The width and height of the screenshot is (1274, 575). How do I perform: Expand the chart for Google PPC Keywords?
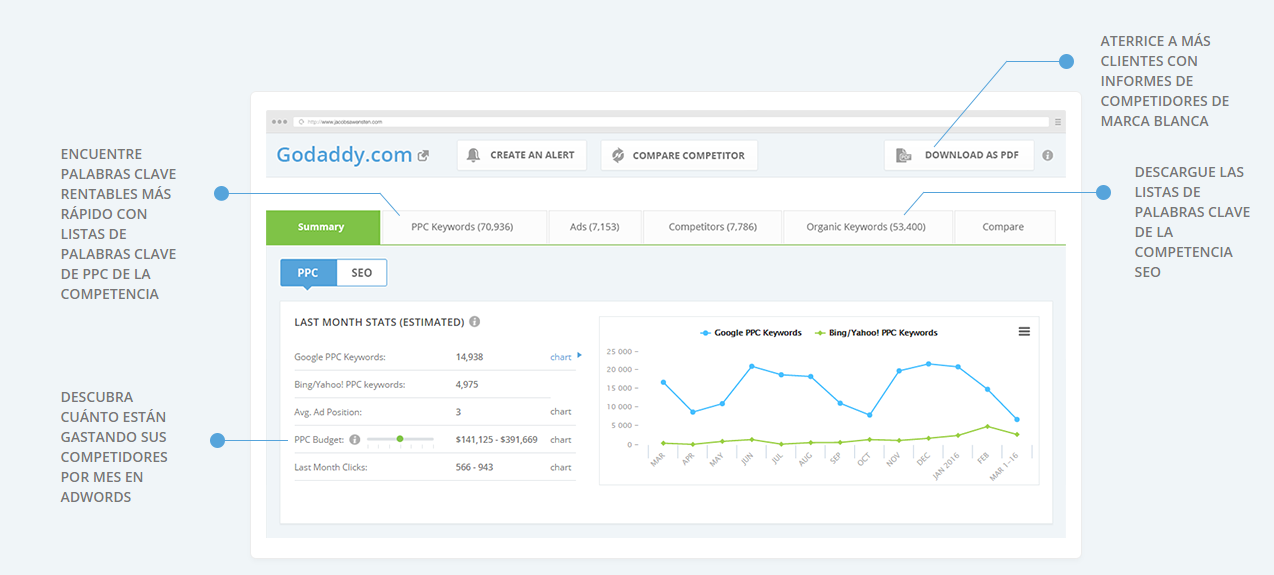(564, 356)
